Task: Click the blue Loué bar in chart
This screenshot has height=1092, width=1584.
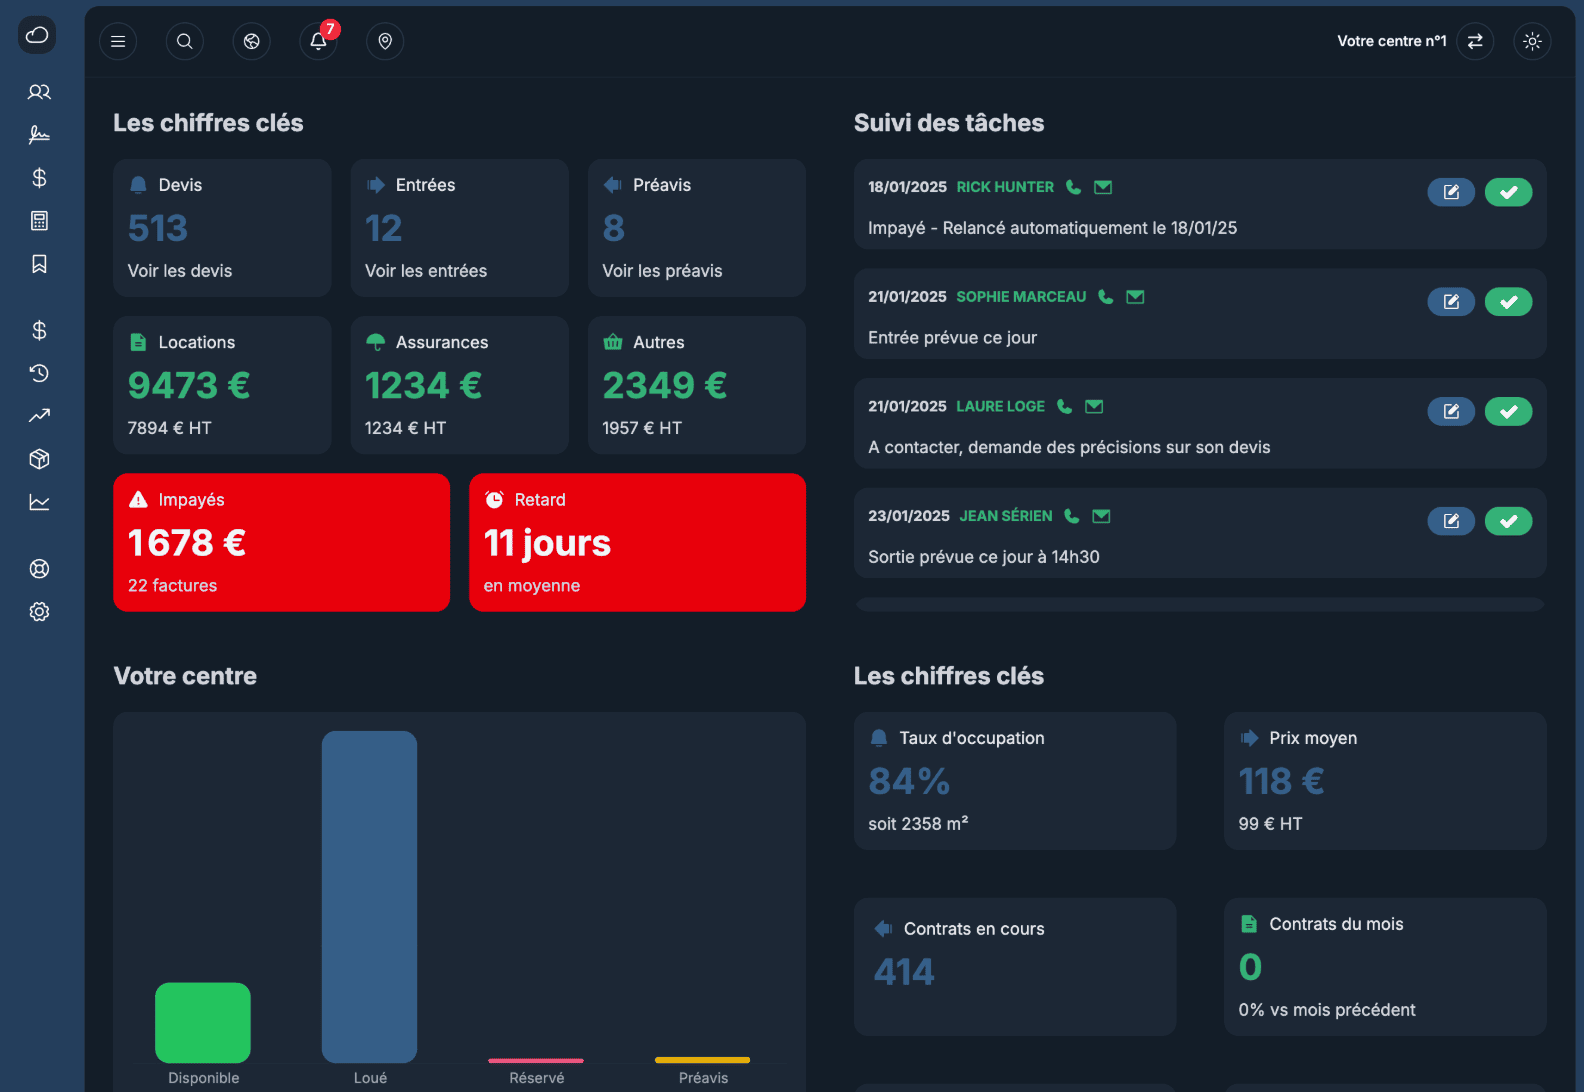Action: [x=369, y=896]
